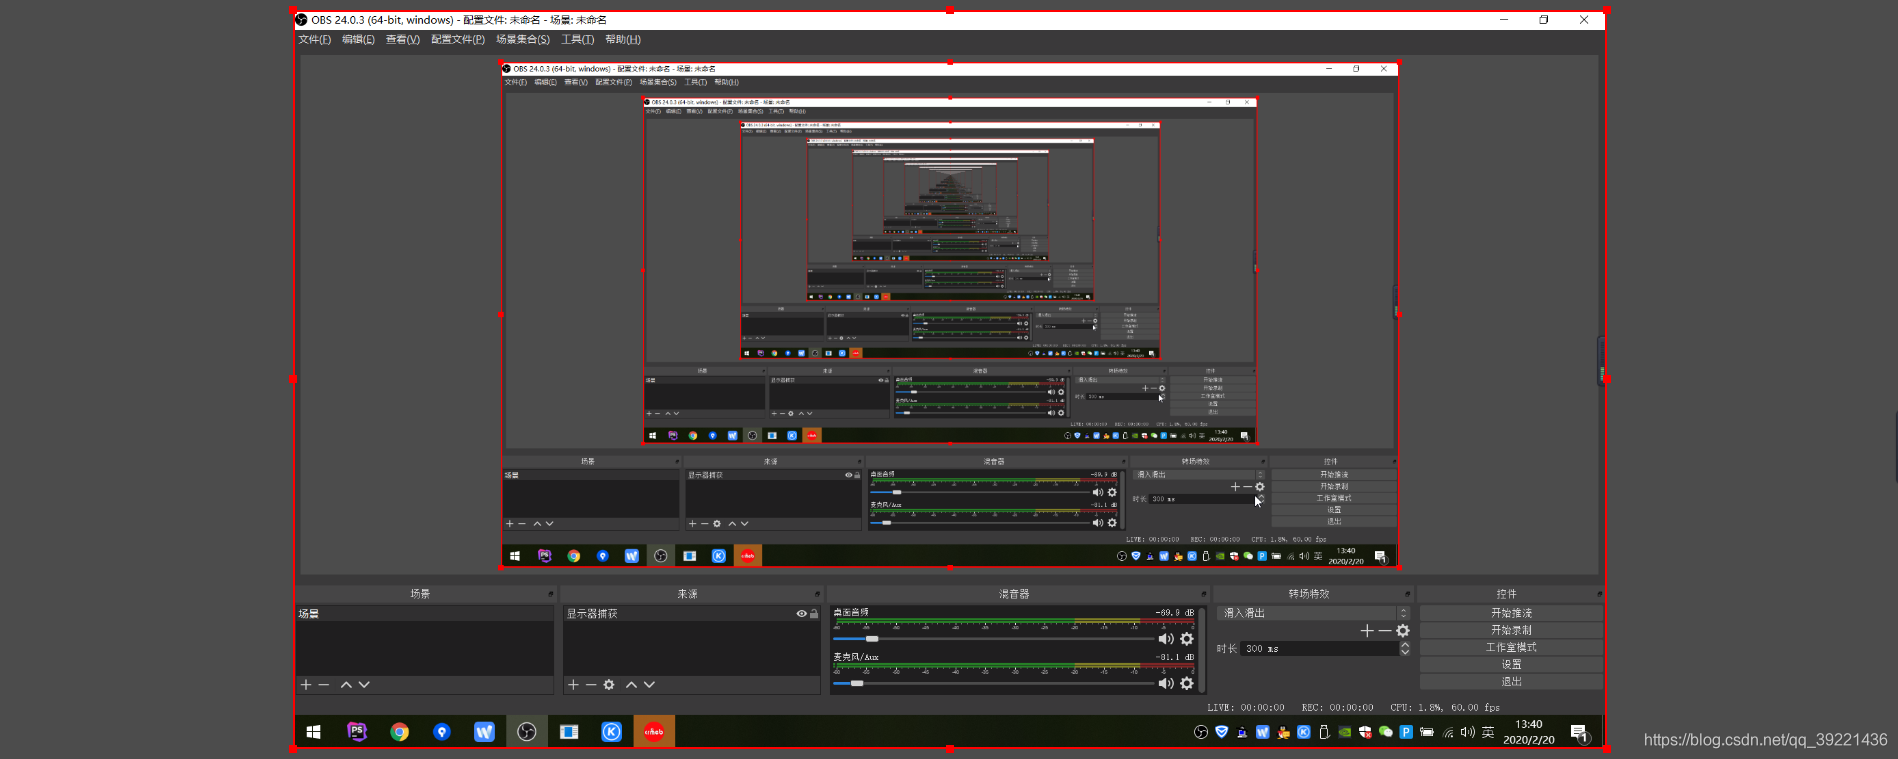This screenshot has width=1898, height=759.
Task: Open 桌面音频 settings gear in the main mixer
Action: (x=1187, y=639)
